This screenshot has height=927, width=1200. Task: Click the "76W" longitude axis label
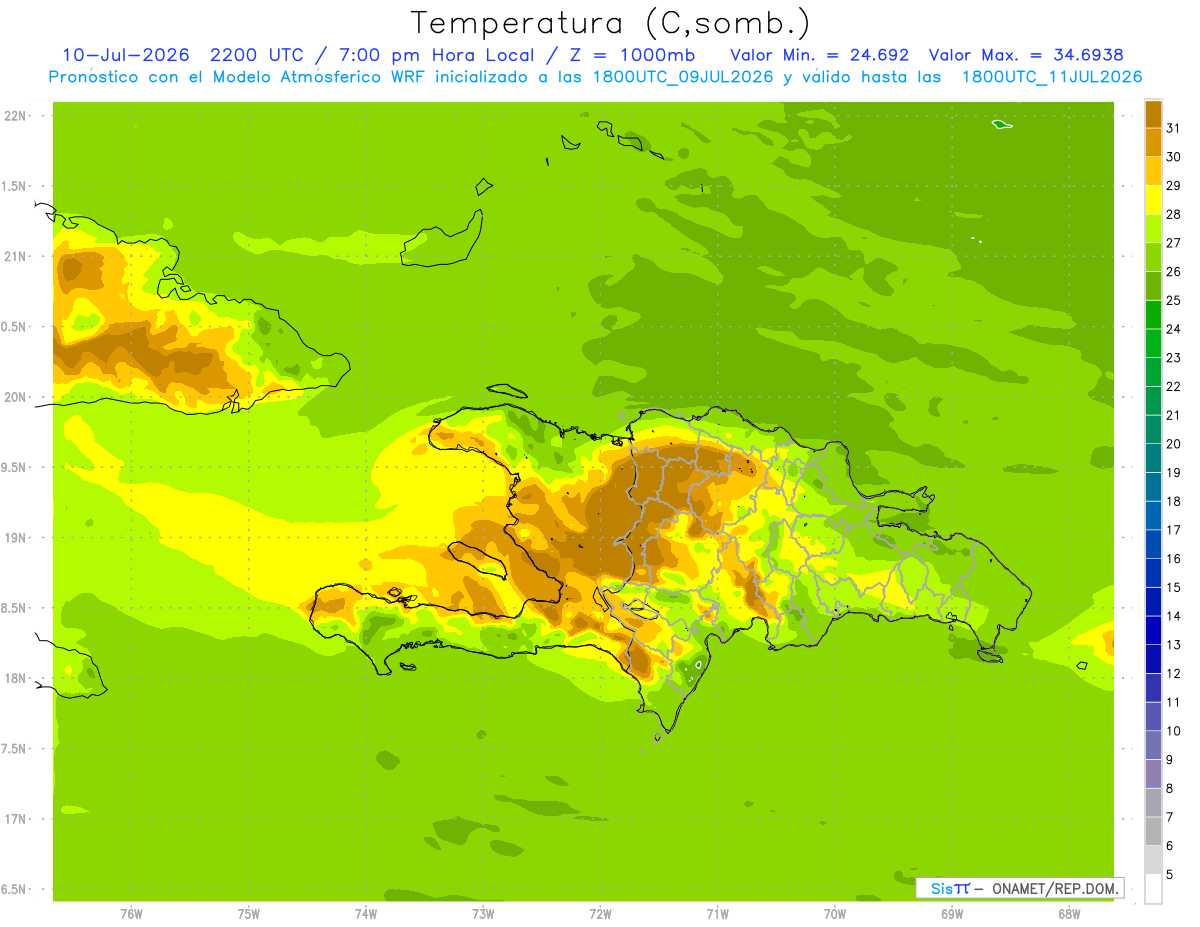click(x=131, y=914)
